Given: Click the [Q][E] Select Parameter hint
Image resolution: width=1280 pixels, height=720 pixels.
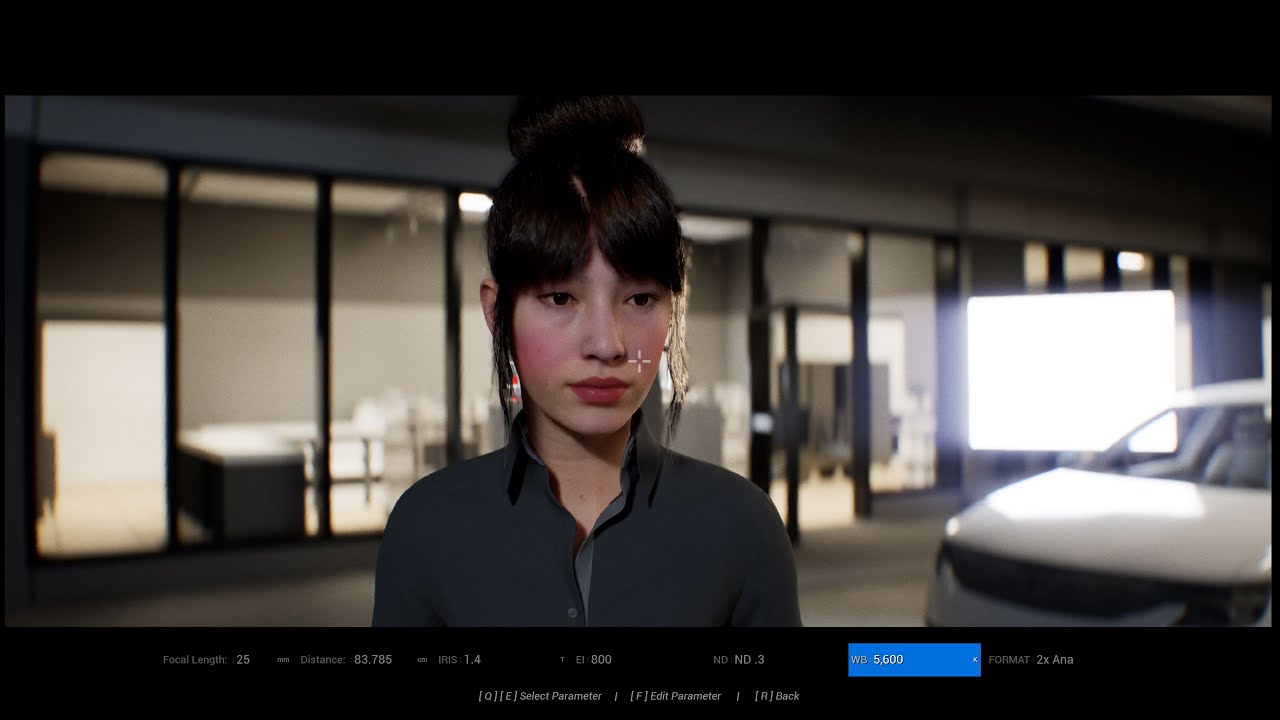Looking at the screenshot, I should point(540,696).
